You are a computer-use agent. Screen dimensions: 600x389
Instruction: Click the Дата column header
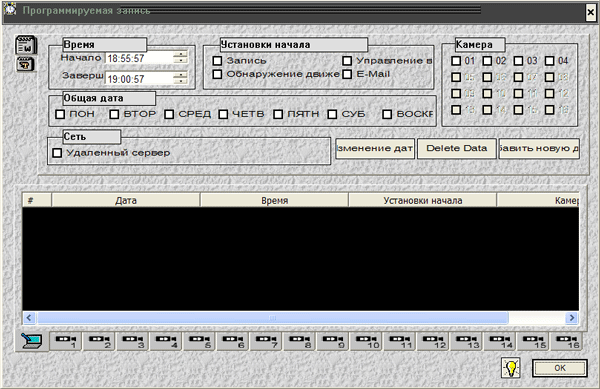tap(126, 200)
